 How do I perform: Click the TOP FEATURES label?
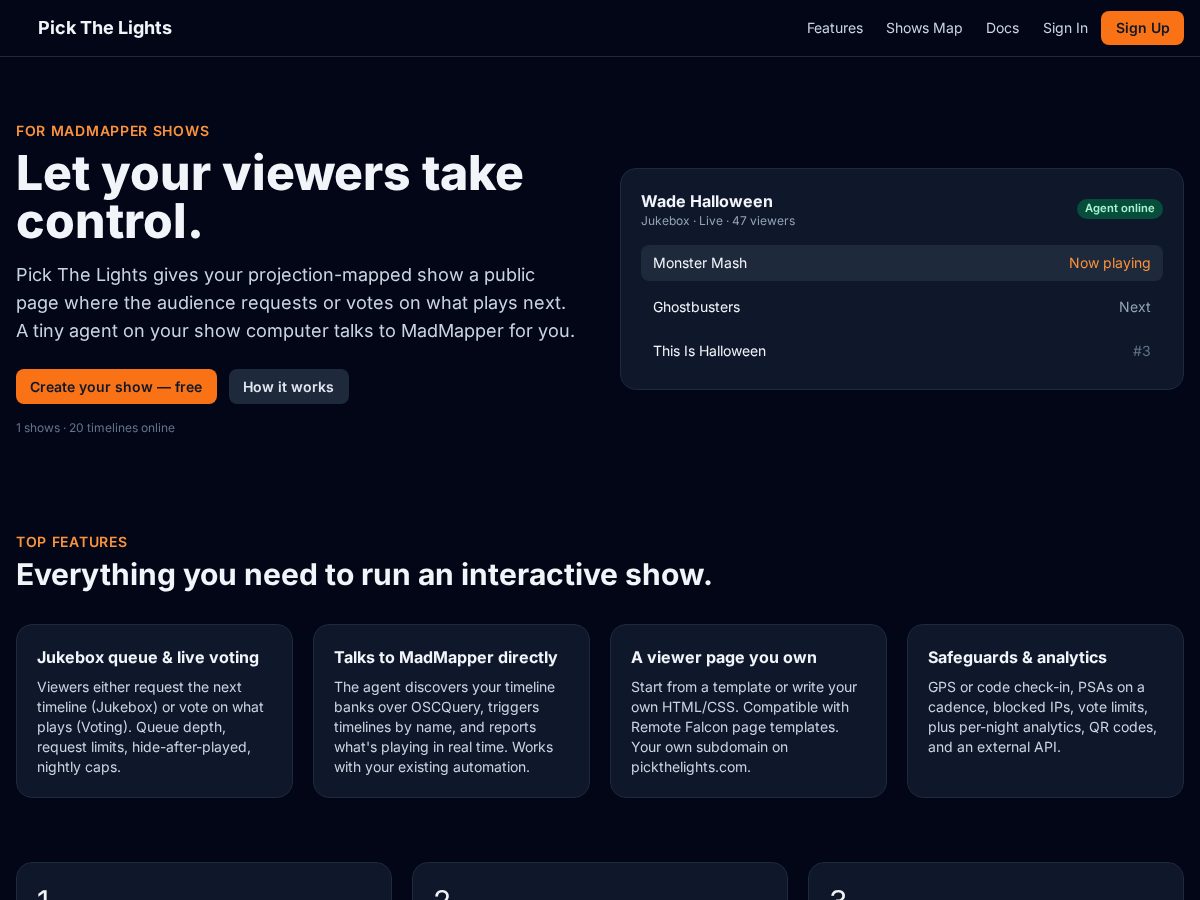pos(72,542)
